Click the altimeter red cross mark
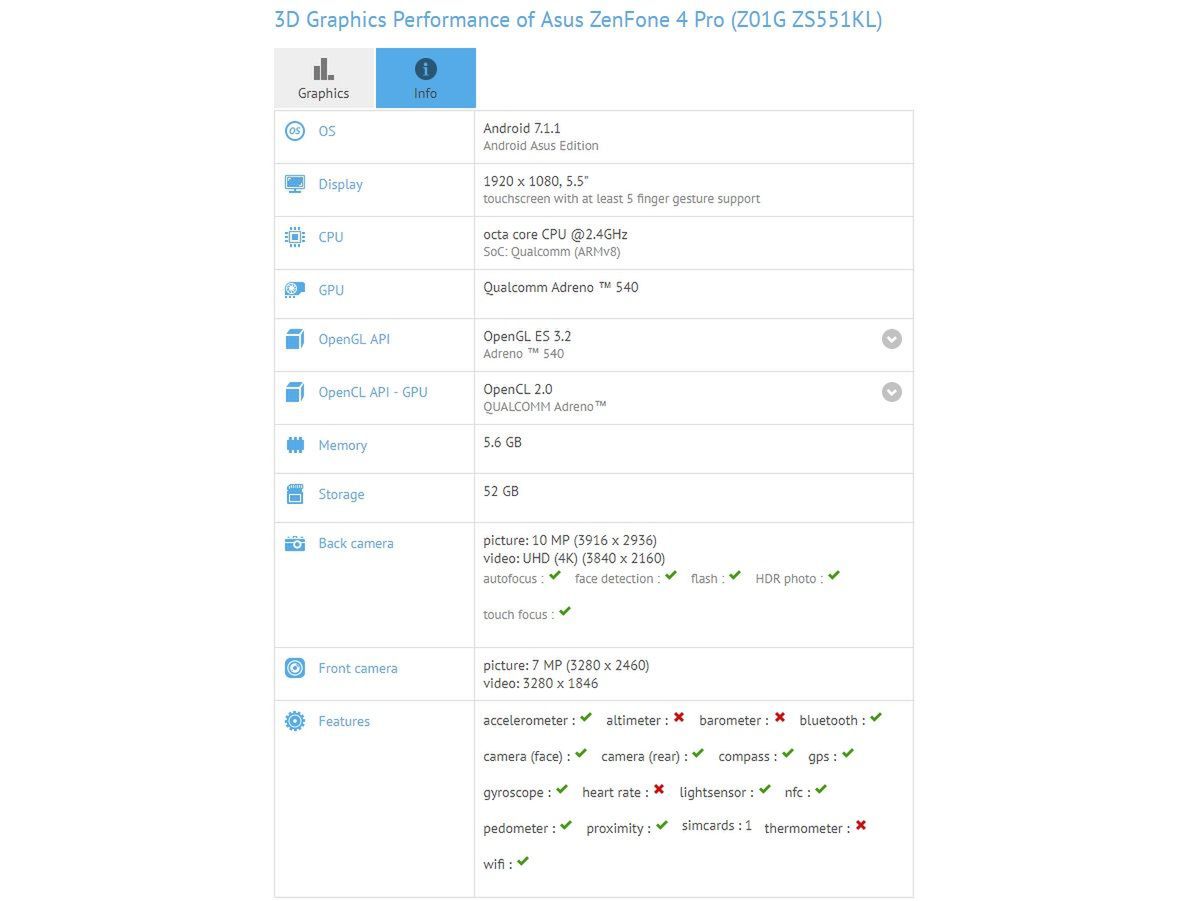The height and width of the screenshot is (901, 1181). tap(679, 717)
